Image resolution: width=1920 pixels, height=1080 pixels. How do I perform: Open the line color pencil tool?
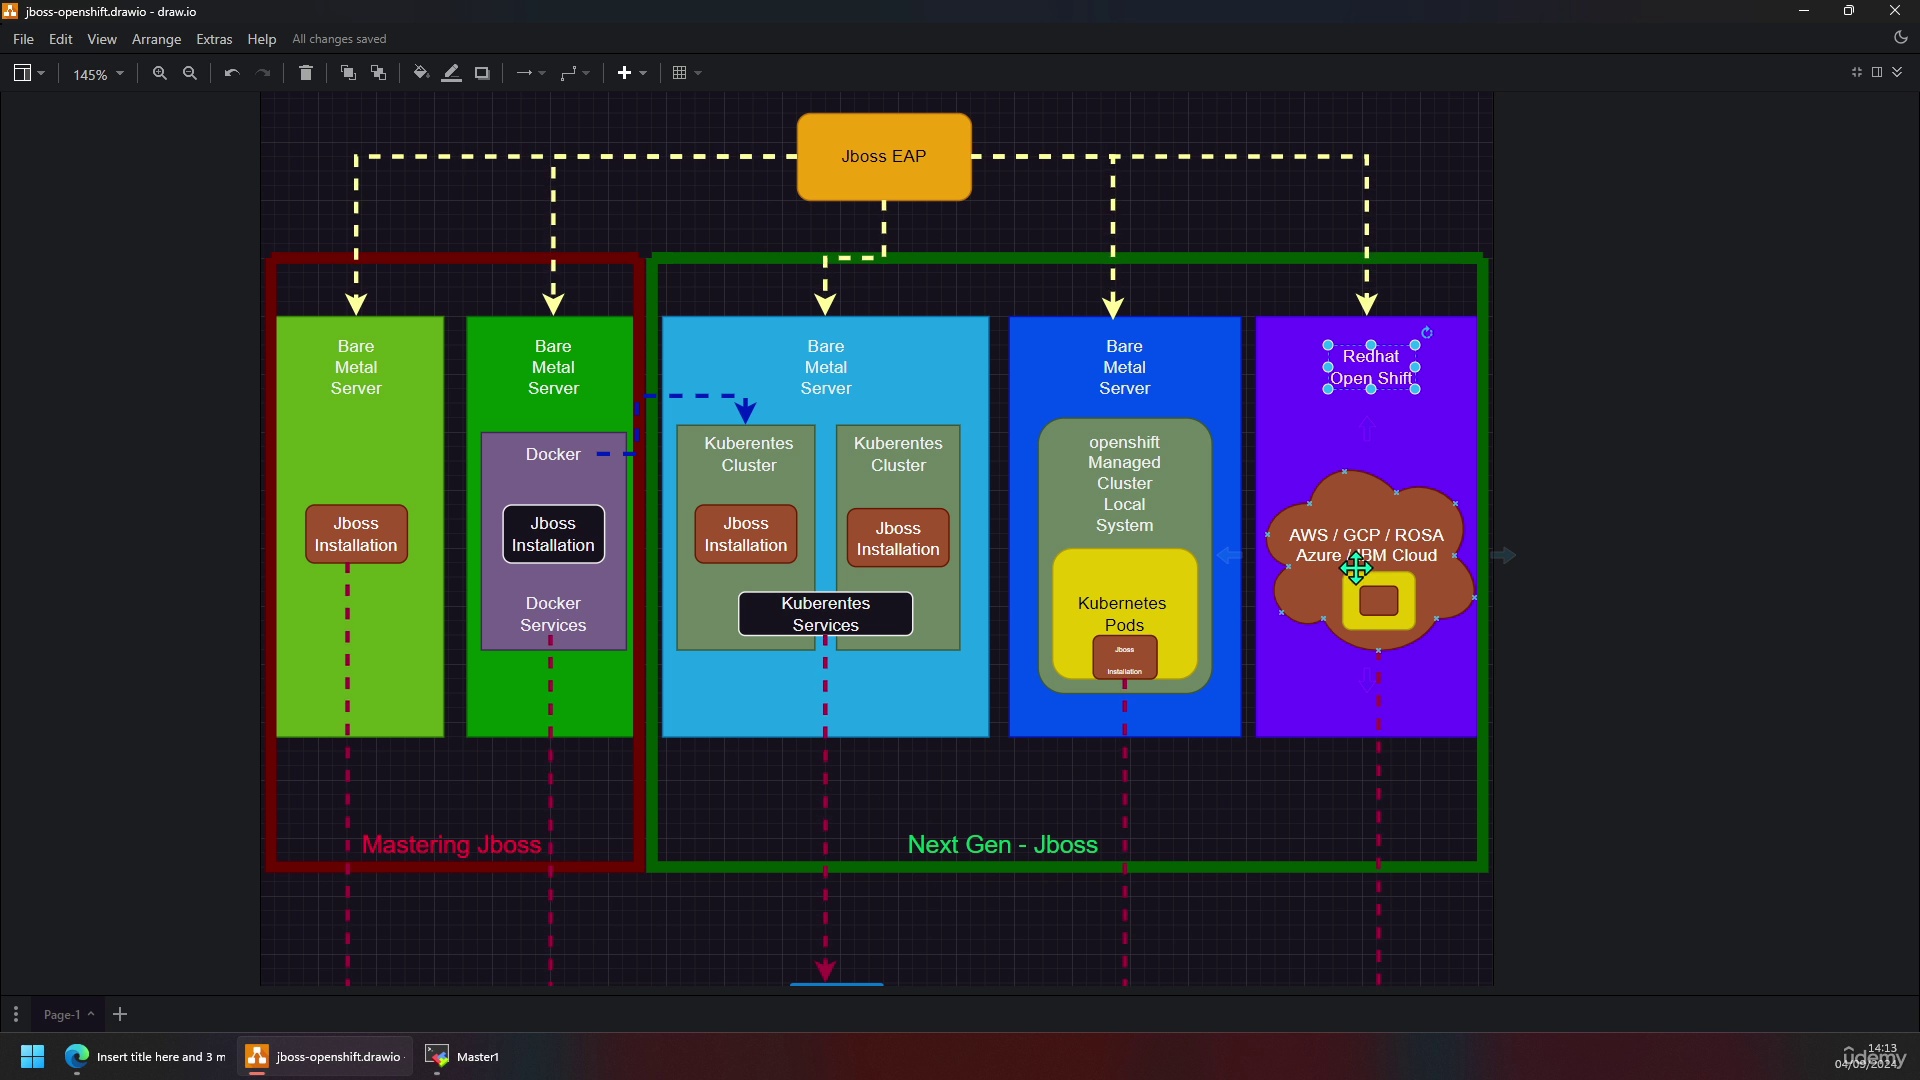pyautogui.click(x=452, y=73)
